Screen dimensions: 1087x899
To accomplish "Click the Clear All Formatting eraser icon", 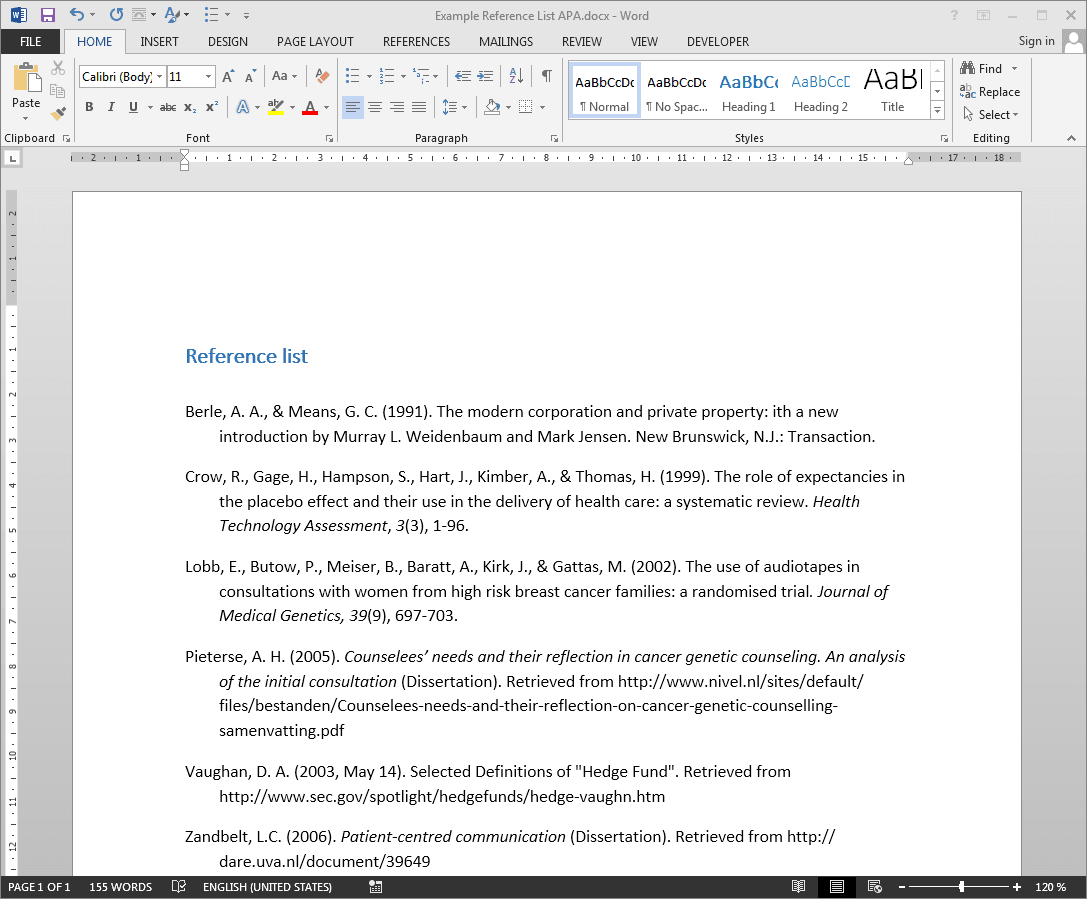I will pyautogui.click(x=322, y=76).
